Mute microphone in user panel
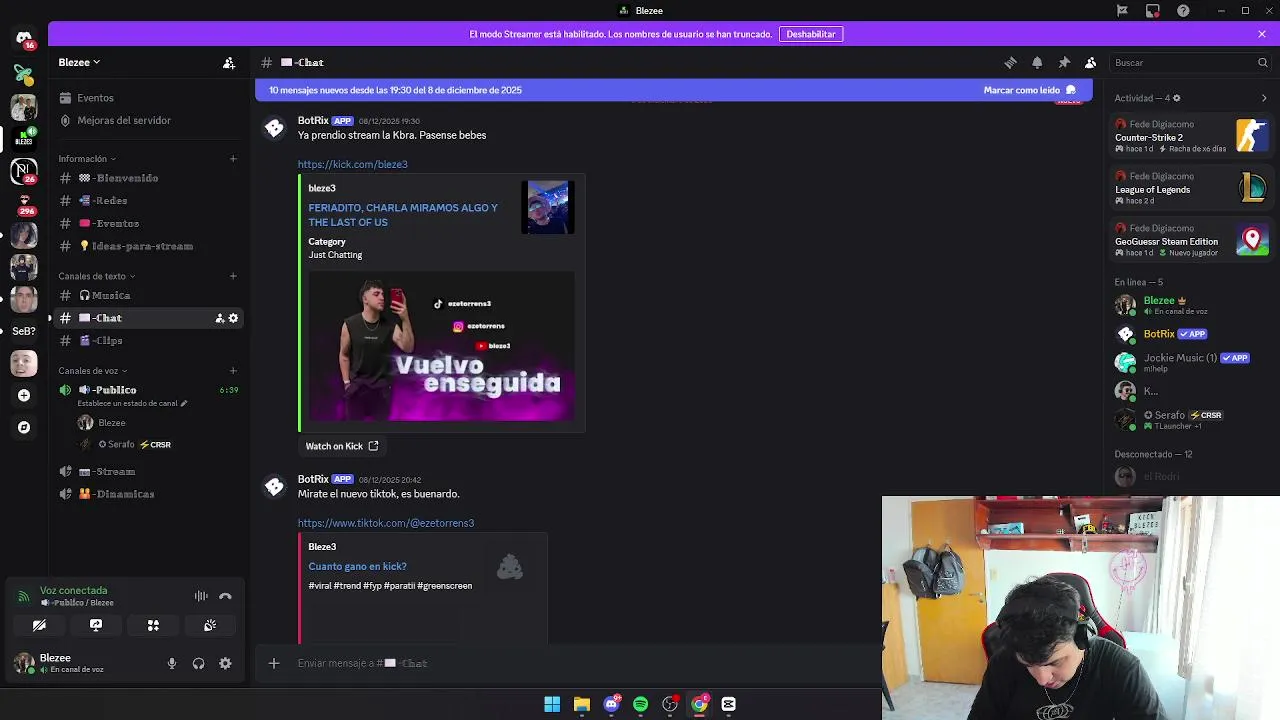Viewport: 1280px width, 720px height. (172, 663)
